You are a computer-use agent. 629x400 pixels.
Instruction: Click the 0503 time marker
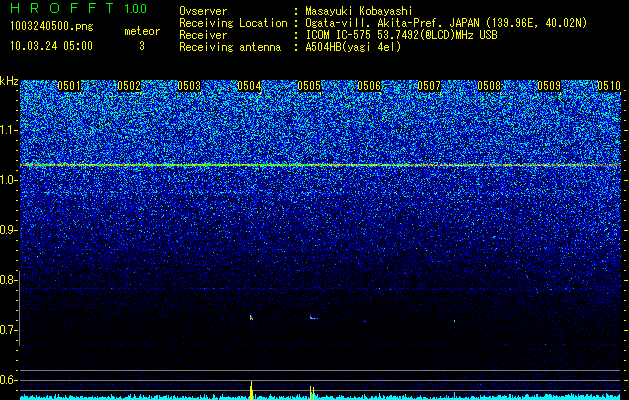pos(189,86)
